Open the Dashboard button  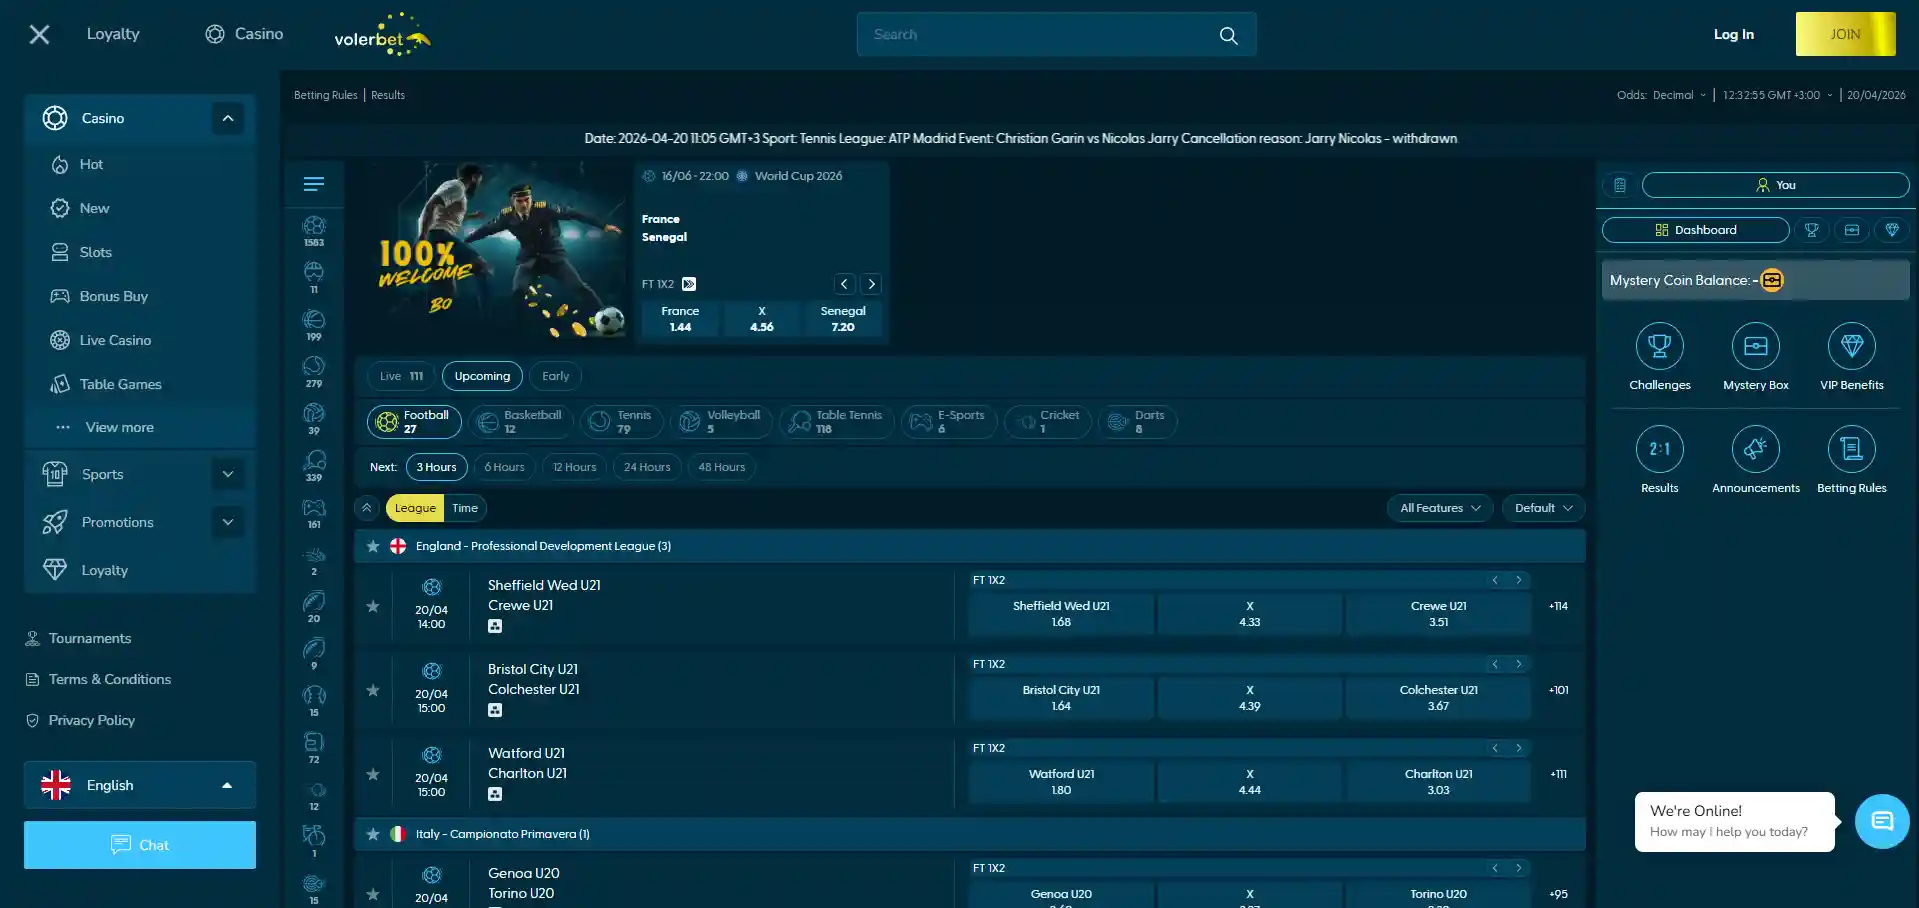tap(1695, 230)
